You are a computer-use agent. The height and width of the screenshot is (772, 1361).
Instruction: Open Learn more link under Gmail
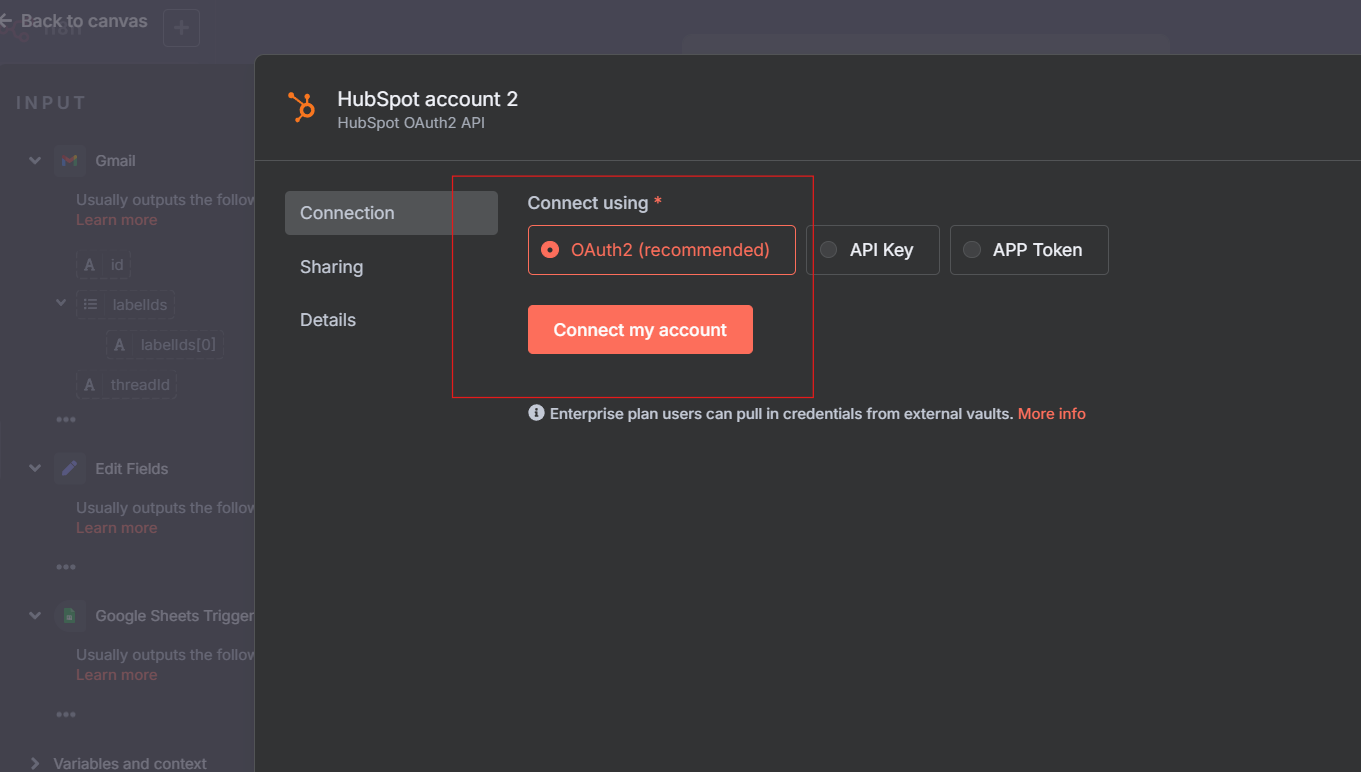[x=117, y=220]
